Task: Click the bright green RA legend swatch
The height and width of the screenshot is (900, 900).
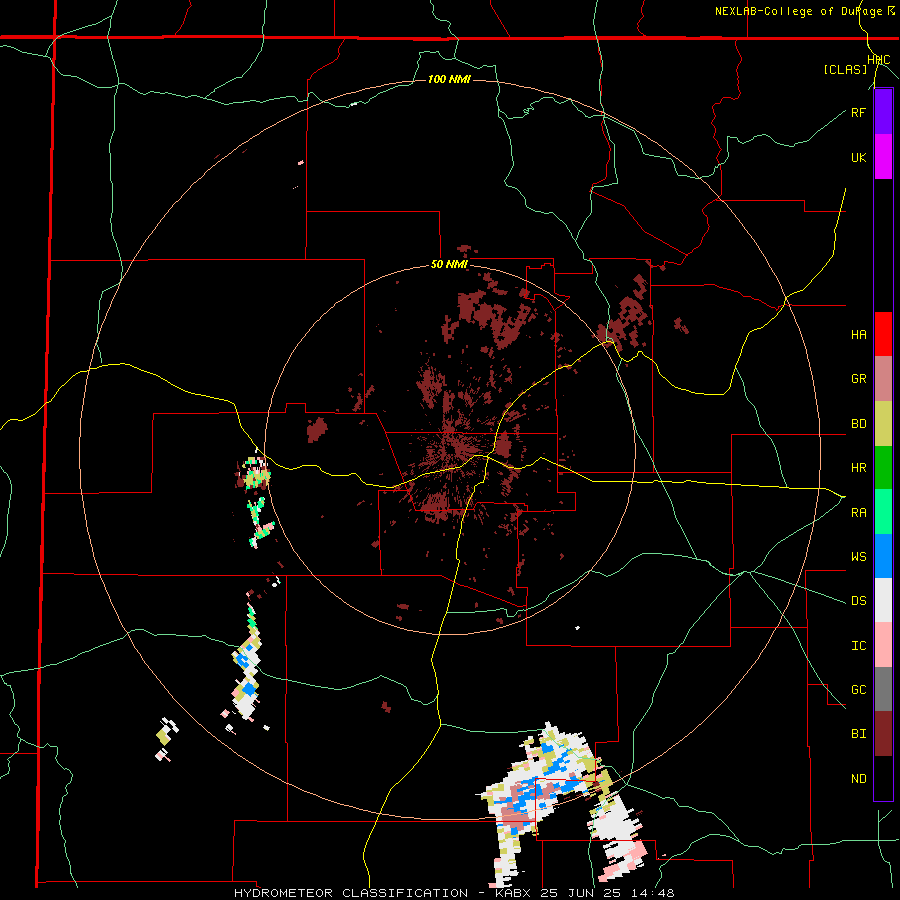Action: pyautogui.click(x=883, y=512)
